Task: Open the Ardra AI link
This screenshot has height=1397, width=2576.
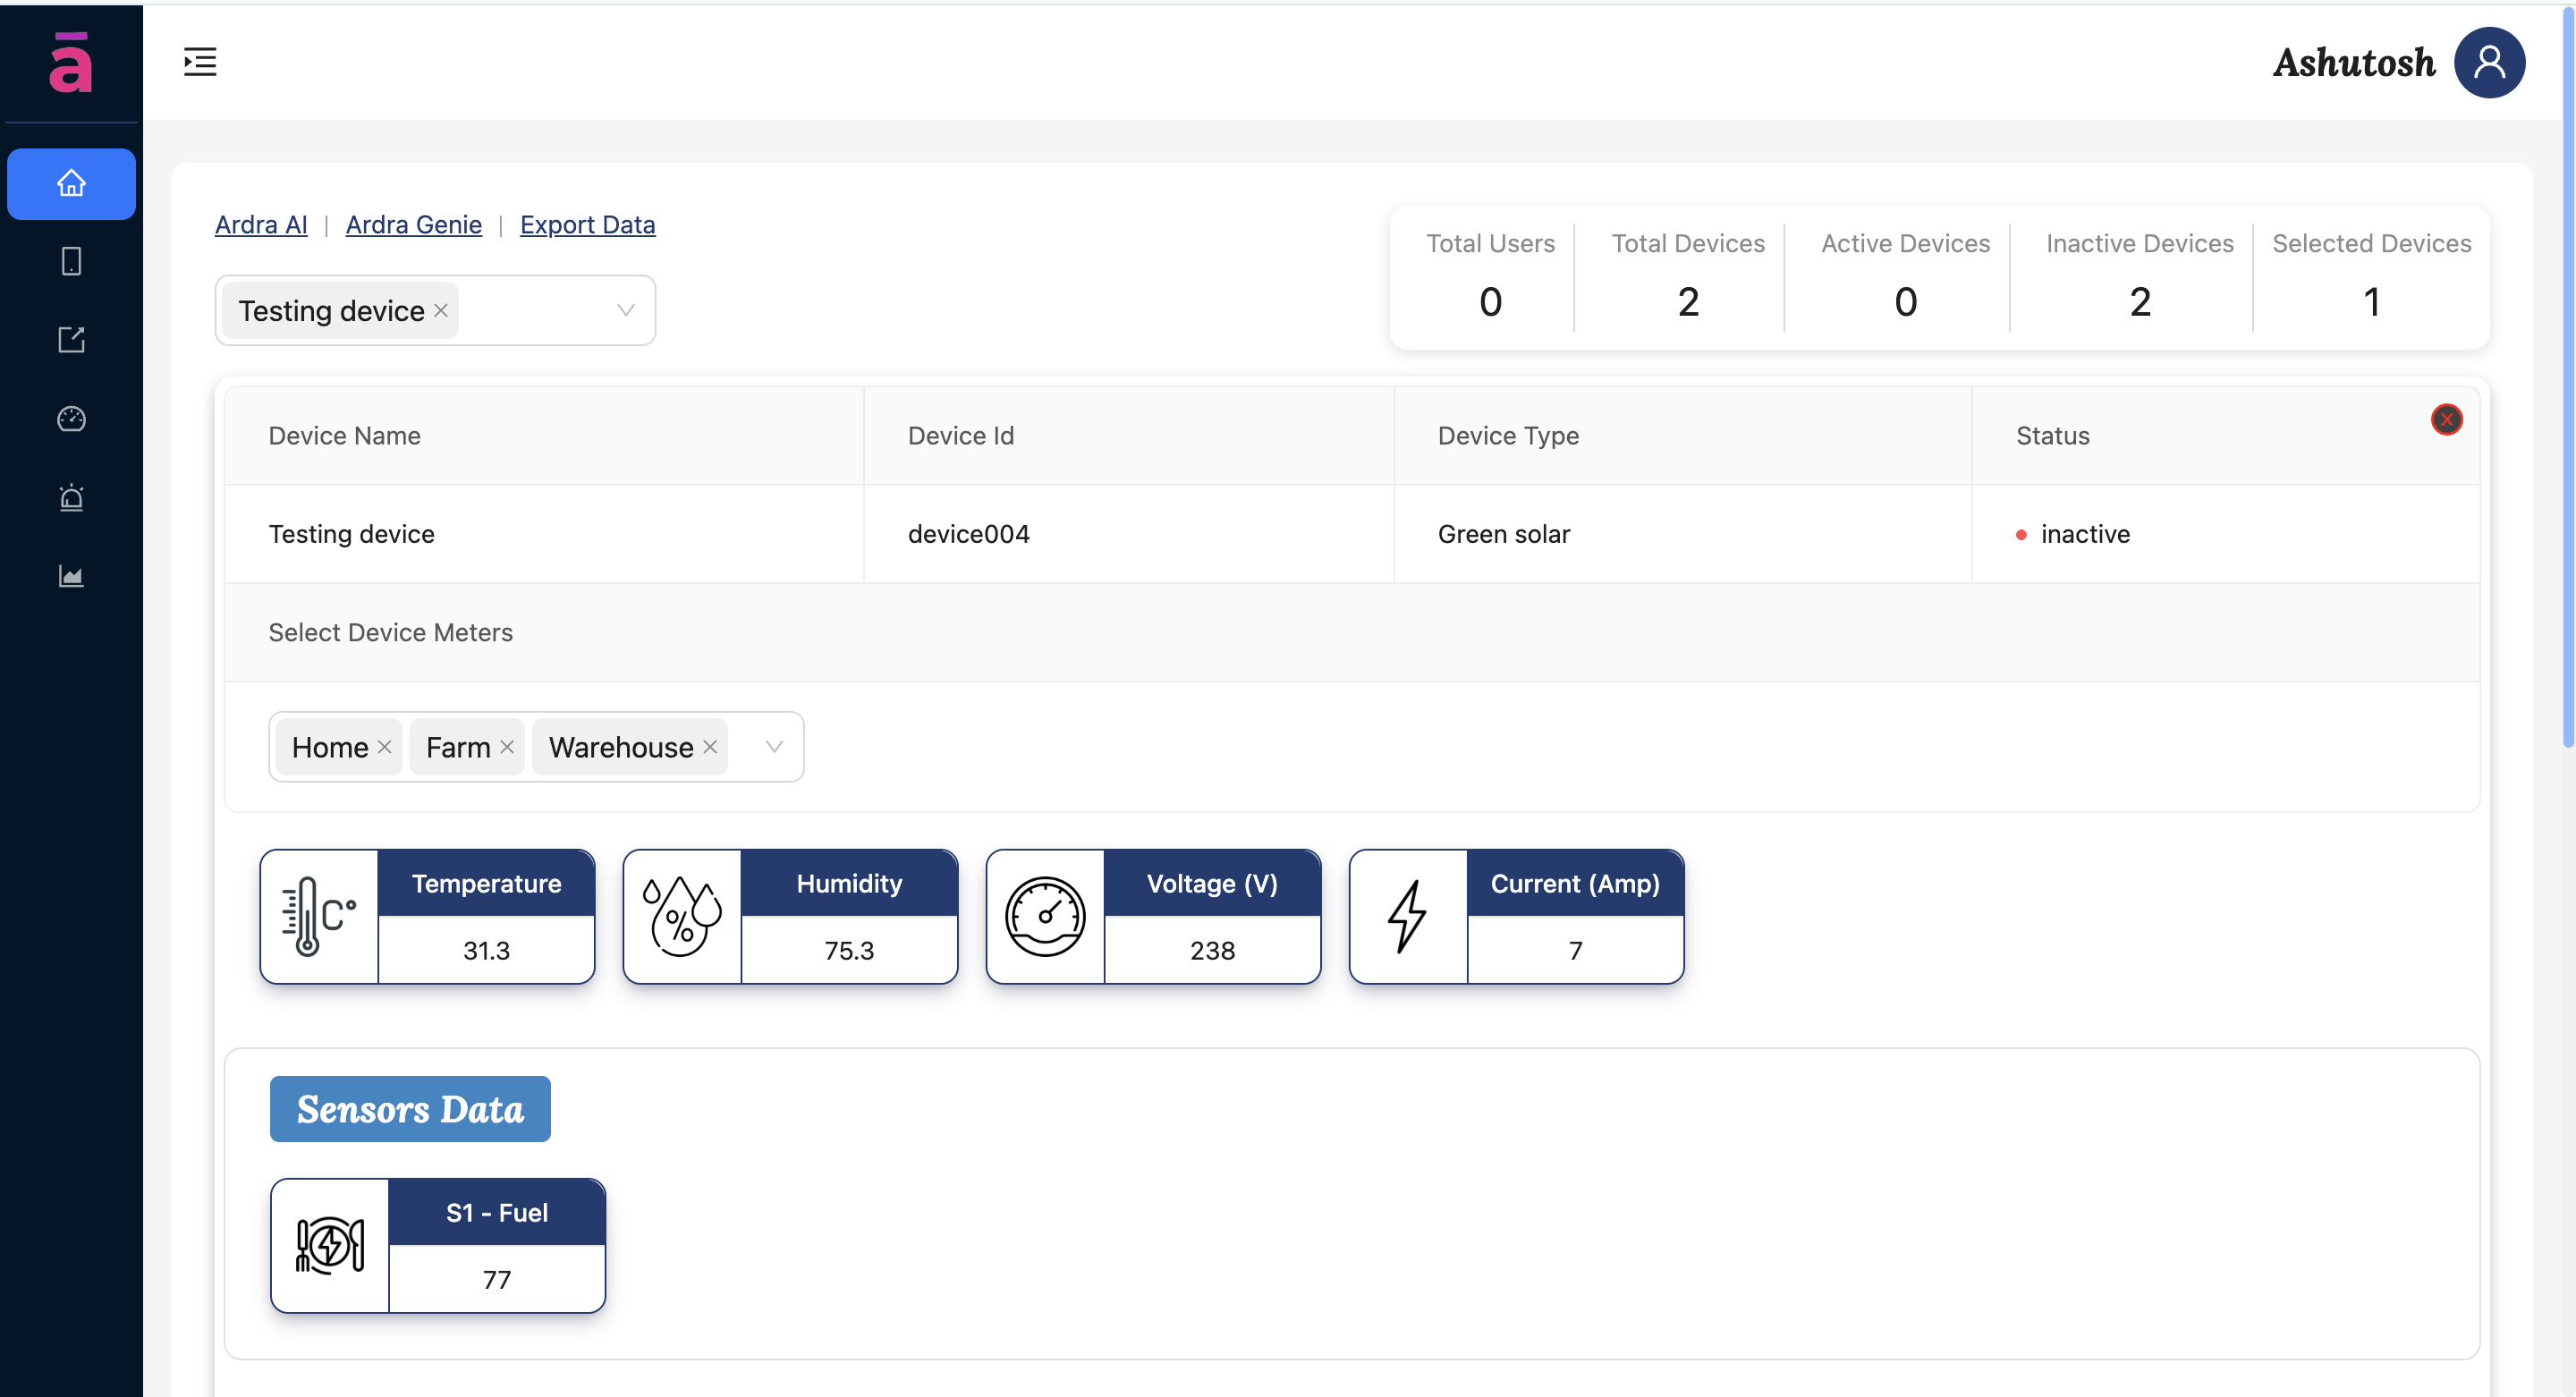Action: pyautogui.click(x=261, y=225)
